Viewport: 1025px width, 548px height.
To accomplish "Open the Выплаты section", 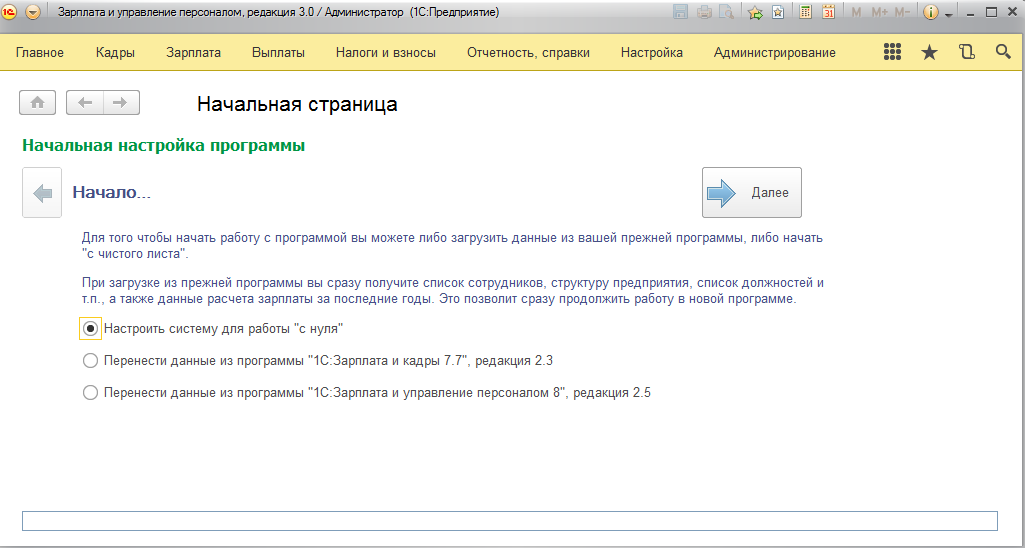I will [x=278, y=53].
